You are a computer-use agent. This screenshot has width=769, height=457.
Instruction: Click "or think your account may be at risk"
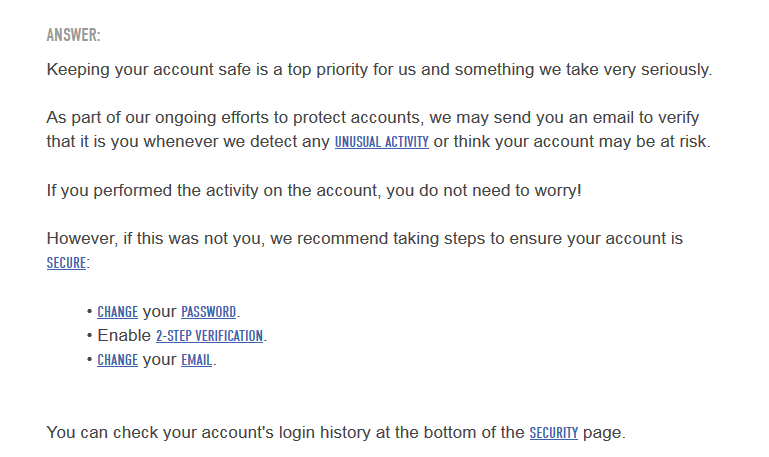coord(571,142)
